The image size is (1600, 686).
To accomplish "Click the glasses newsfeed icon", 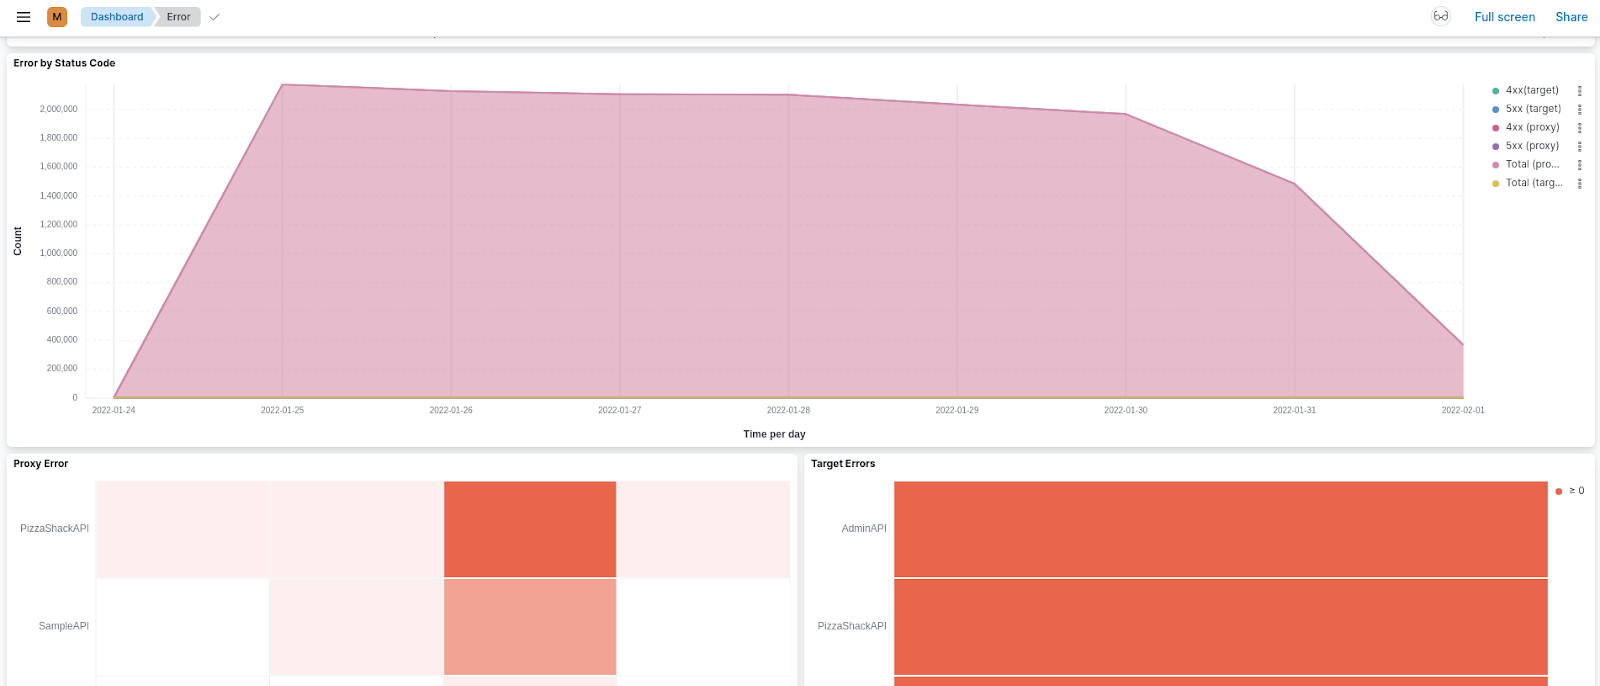I will [1440, 16].
